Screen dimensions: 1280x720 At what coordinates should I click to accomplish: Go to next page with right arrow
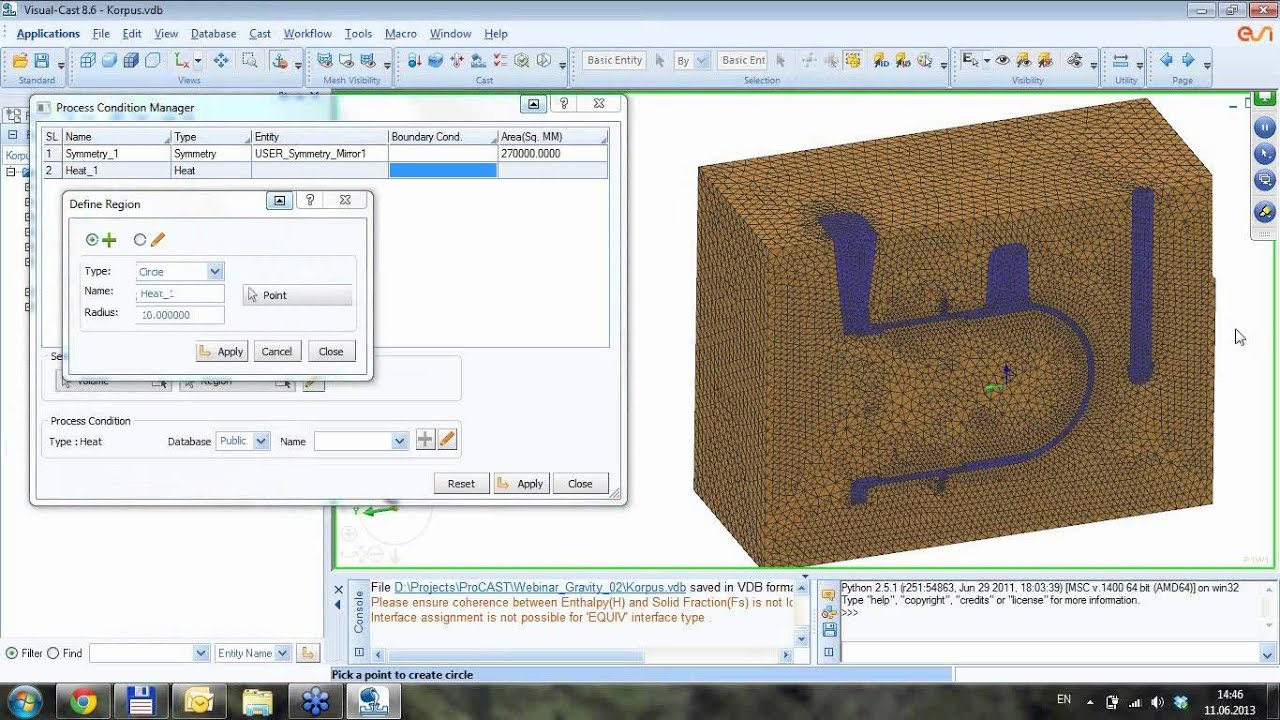coord(1188,61)
